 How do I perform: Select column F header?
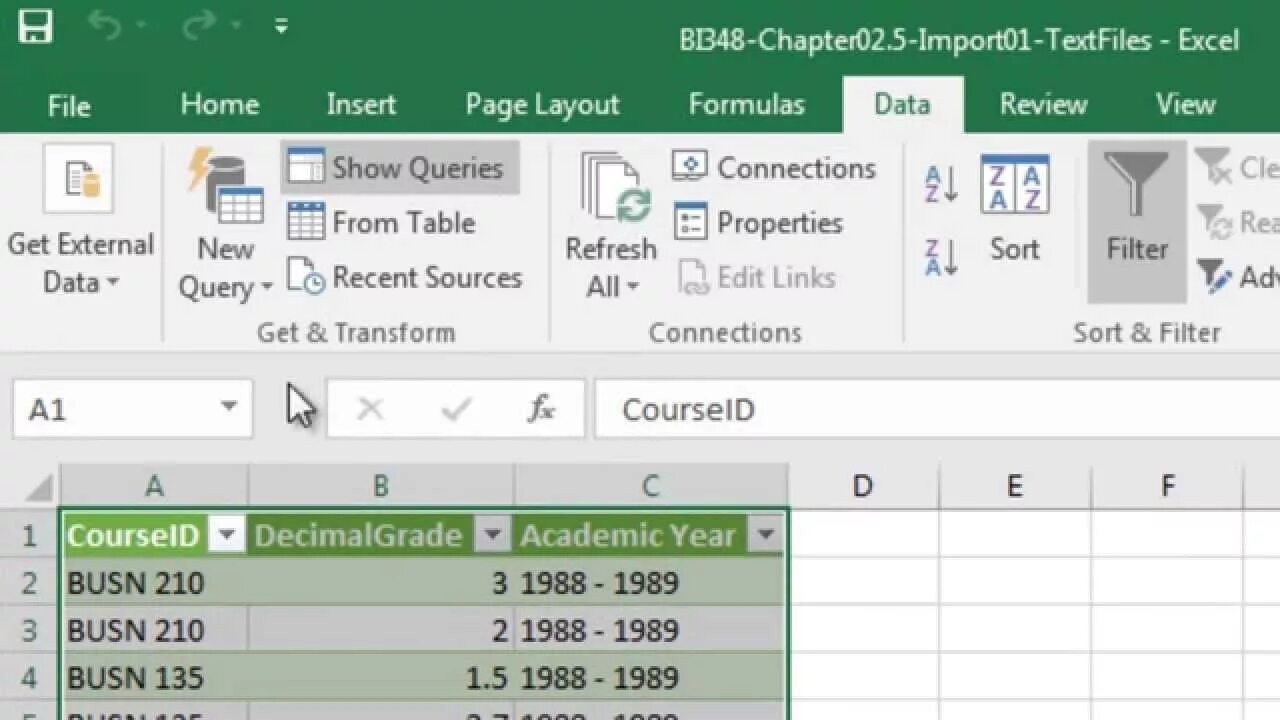click(x=1167, y=486)
